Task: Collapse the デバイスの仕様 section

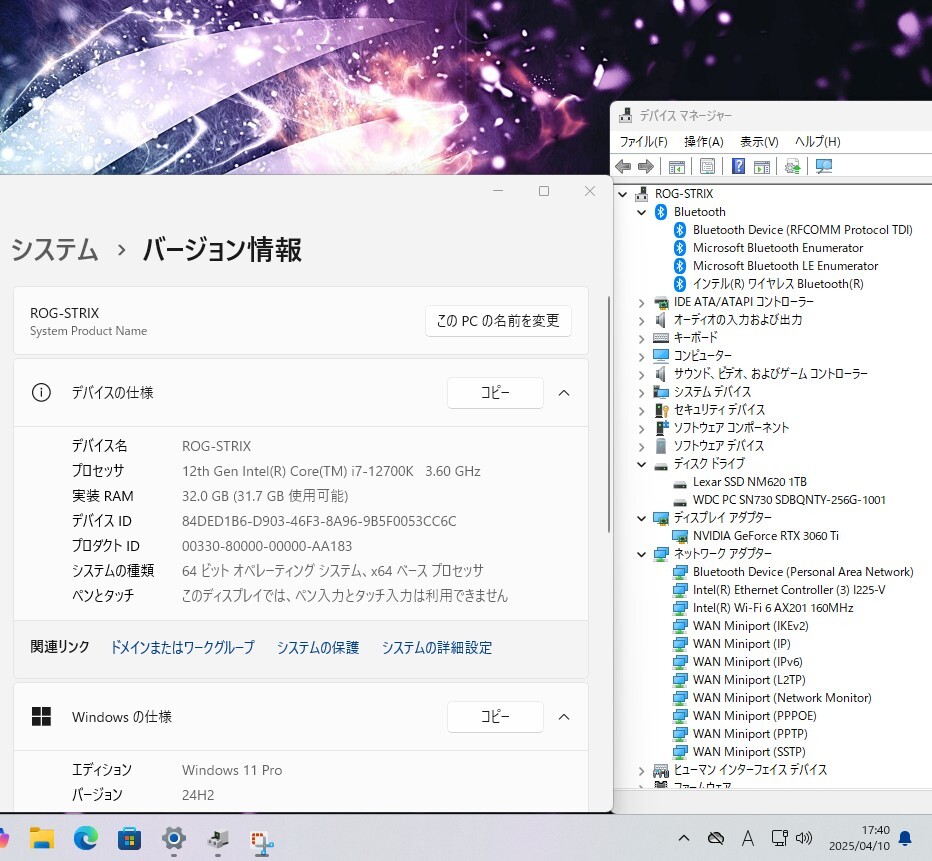Action: tap(564, 393)
